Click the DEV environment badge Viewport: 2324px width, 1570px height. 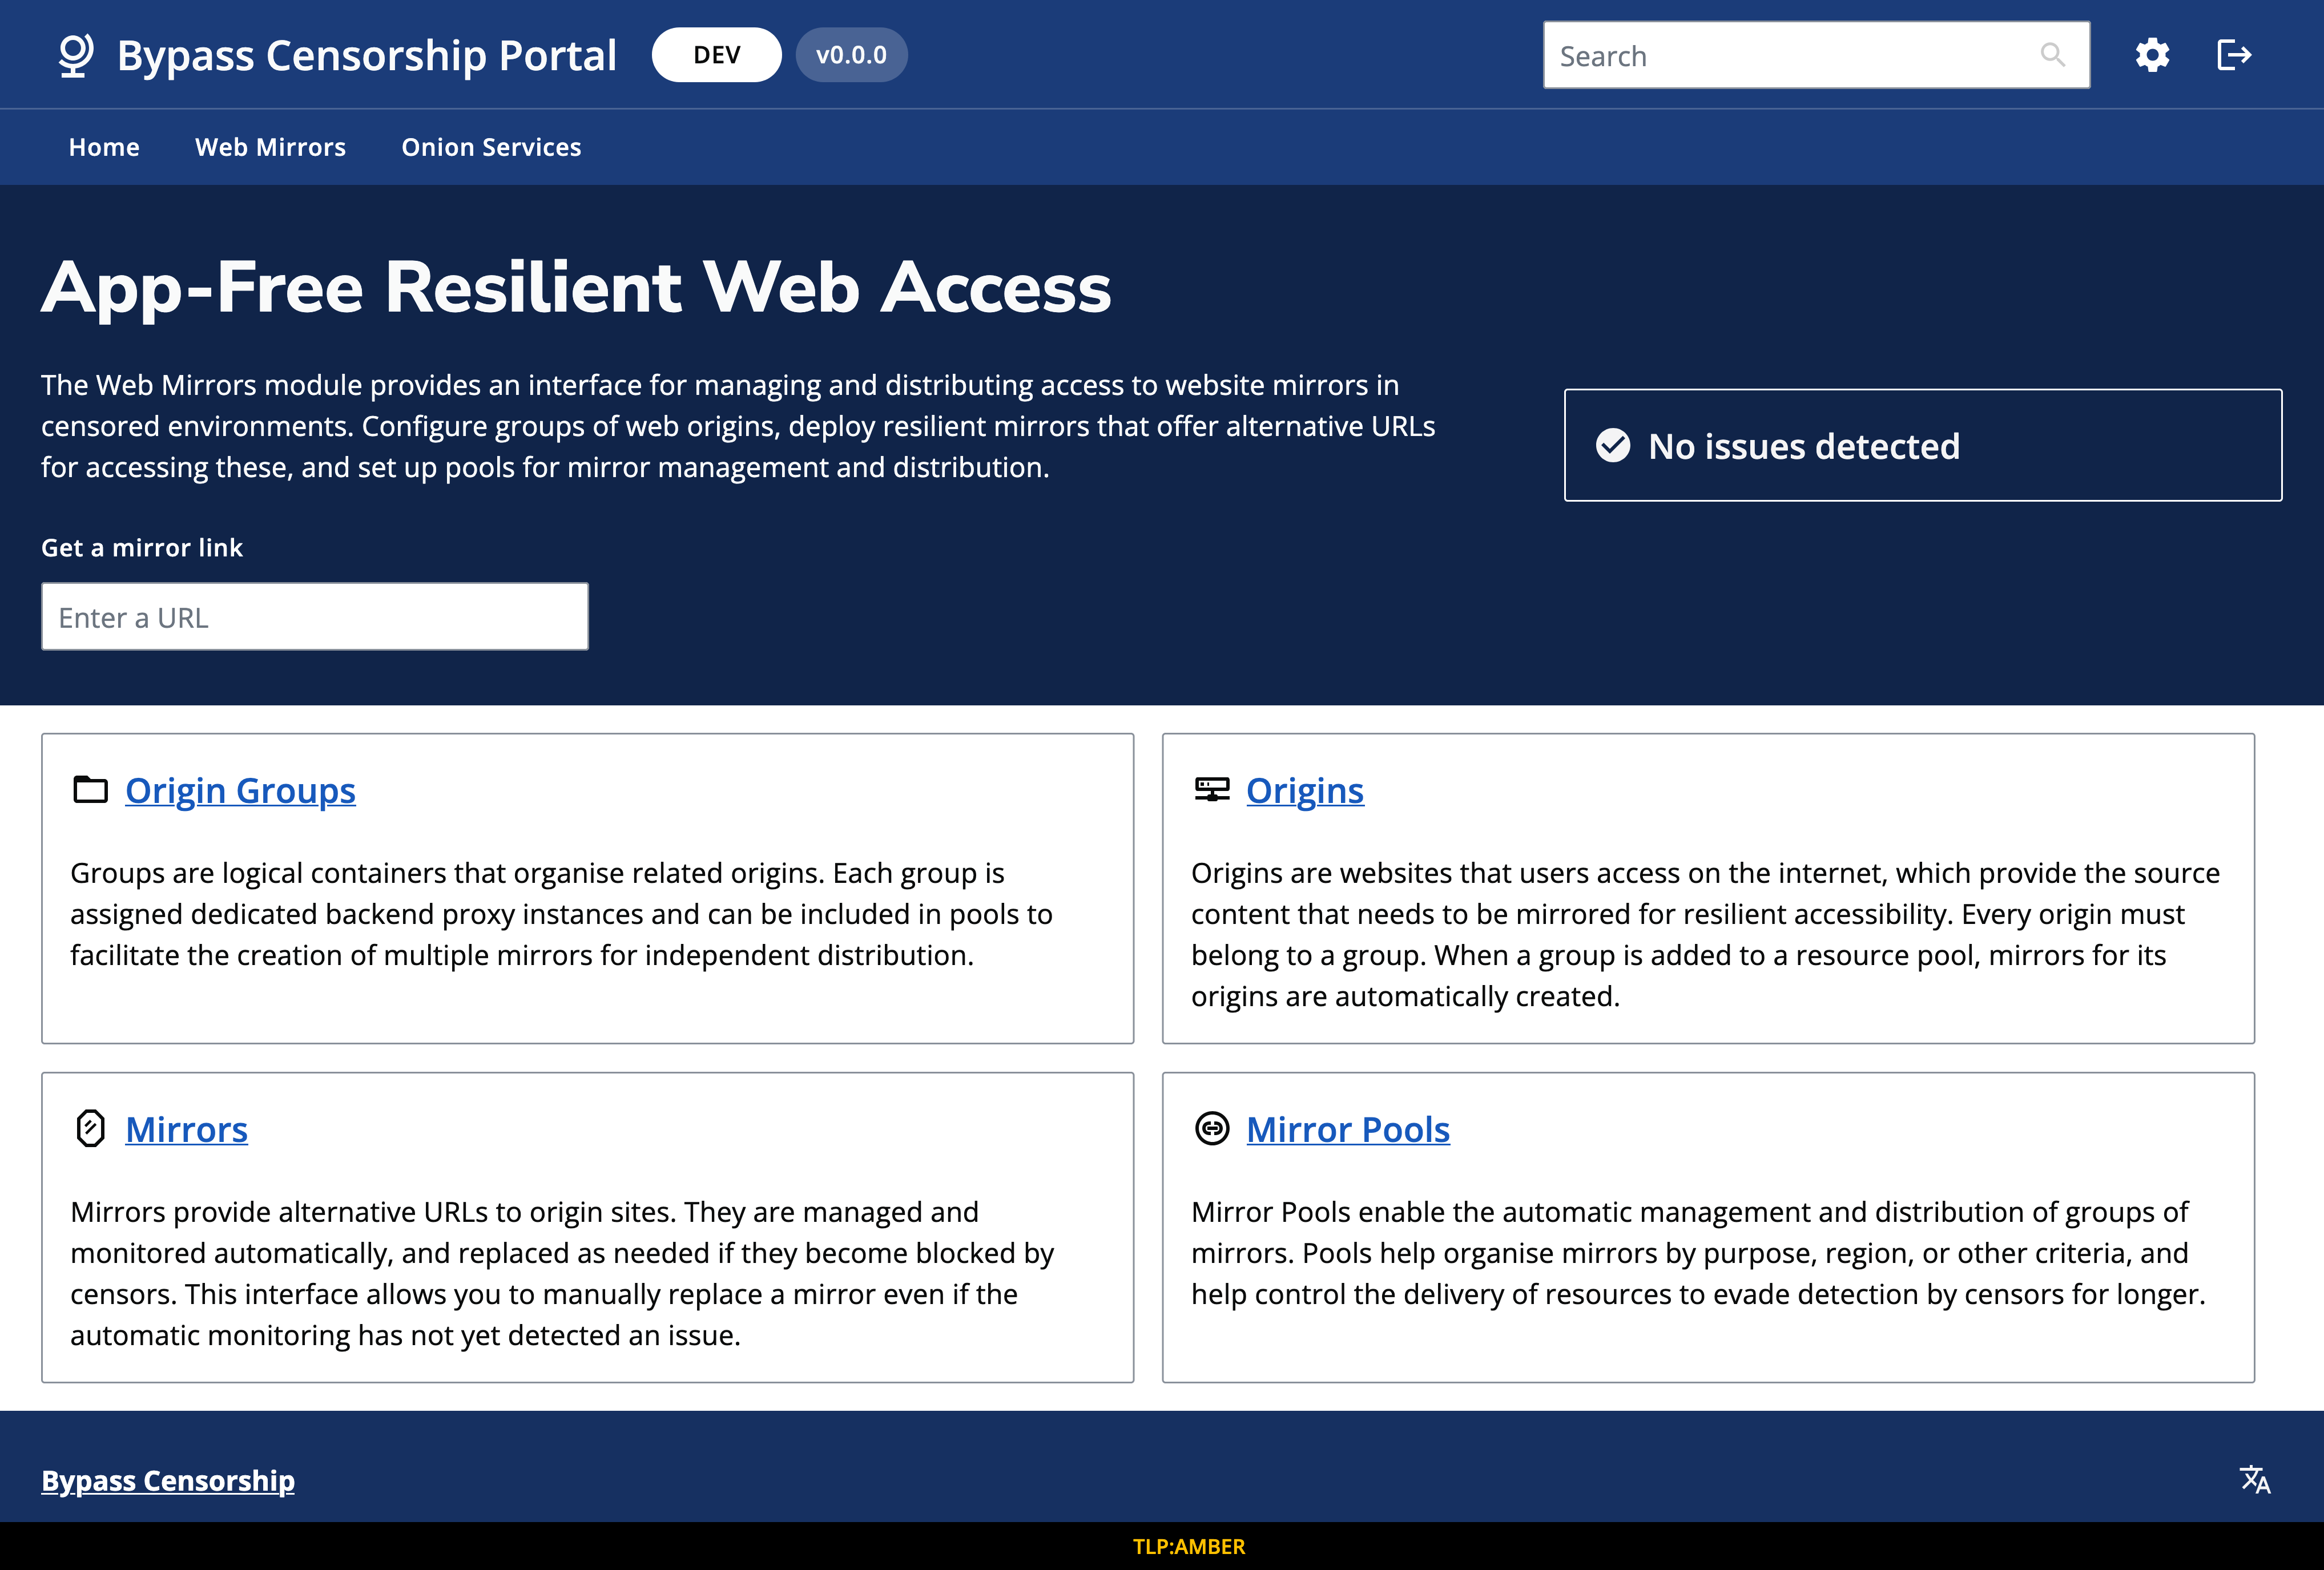[716, 55]
